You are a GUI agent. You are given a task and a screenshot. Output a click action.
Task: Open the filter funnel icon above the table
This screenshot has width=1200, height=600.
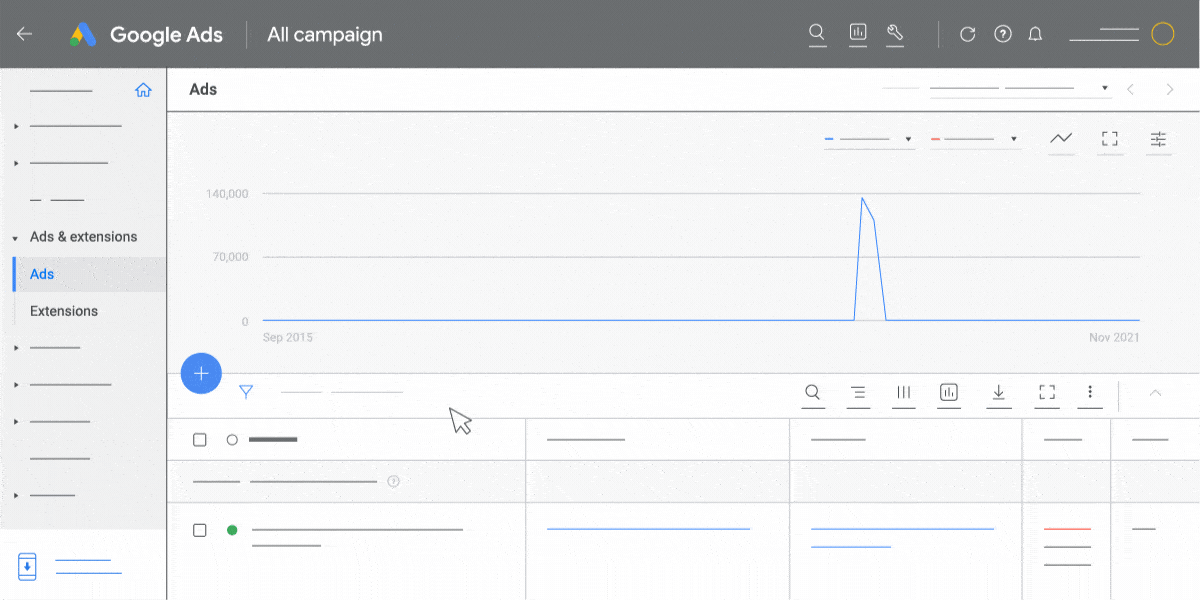(x=247, y=392)
